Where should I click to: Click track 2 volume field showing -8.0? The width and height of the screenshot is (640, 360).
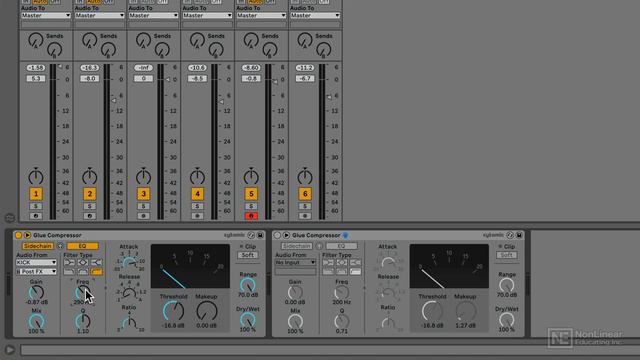(89, 78)
